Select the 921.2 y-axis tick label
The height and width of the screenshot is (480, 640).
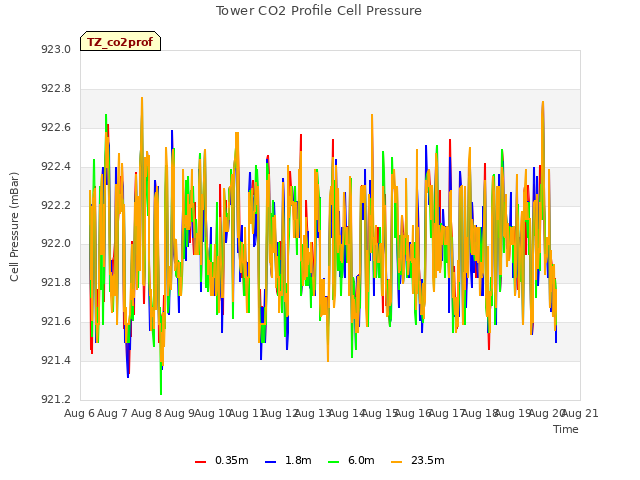tap(56, 399)
